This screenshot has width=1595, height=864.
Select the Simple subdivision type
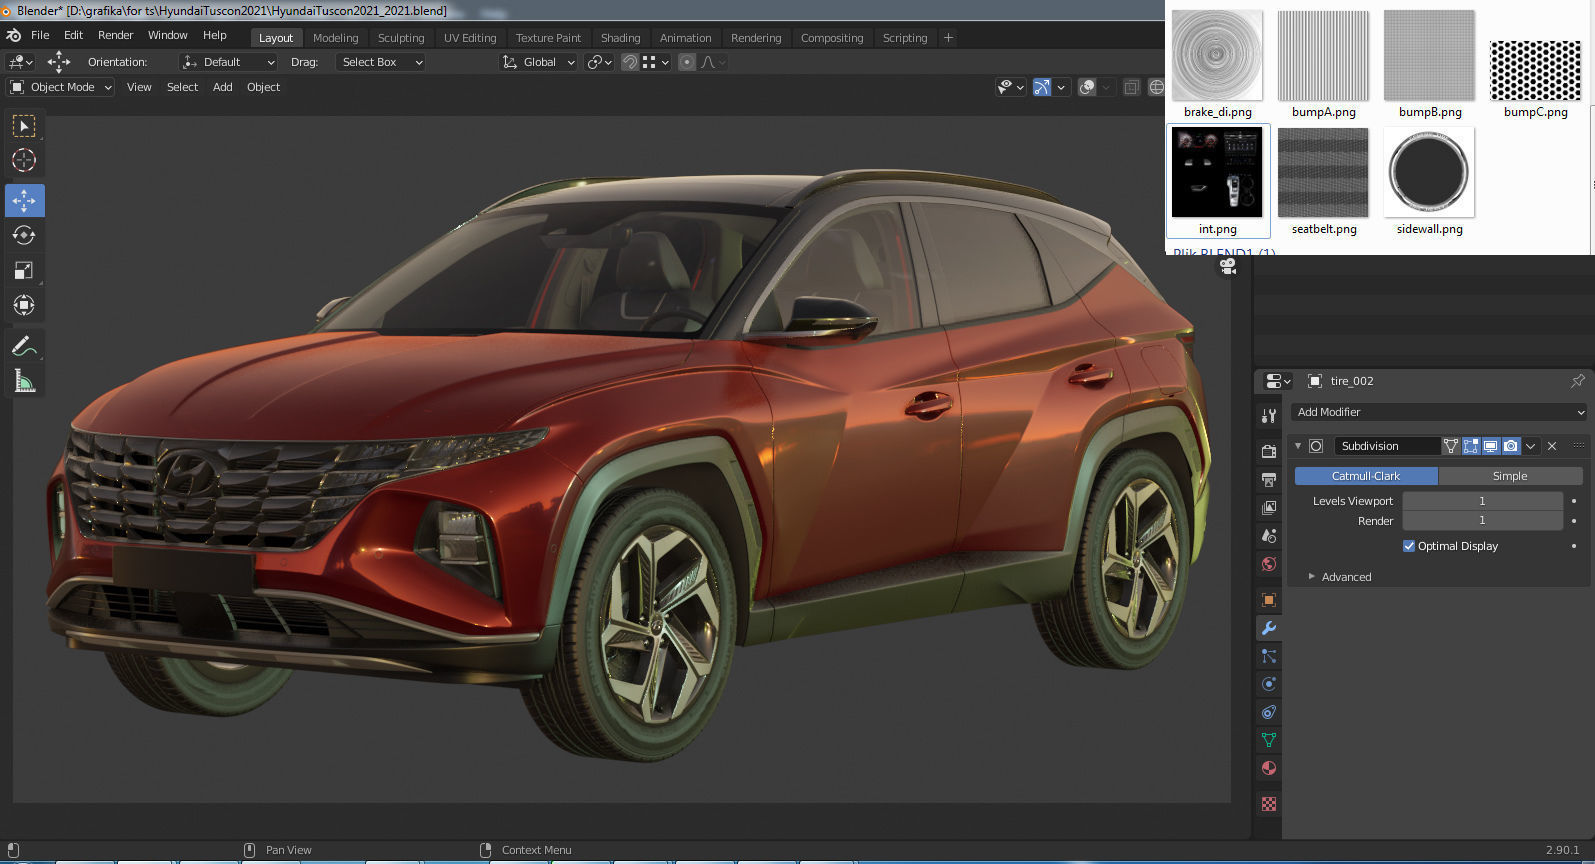1510,476
